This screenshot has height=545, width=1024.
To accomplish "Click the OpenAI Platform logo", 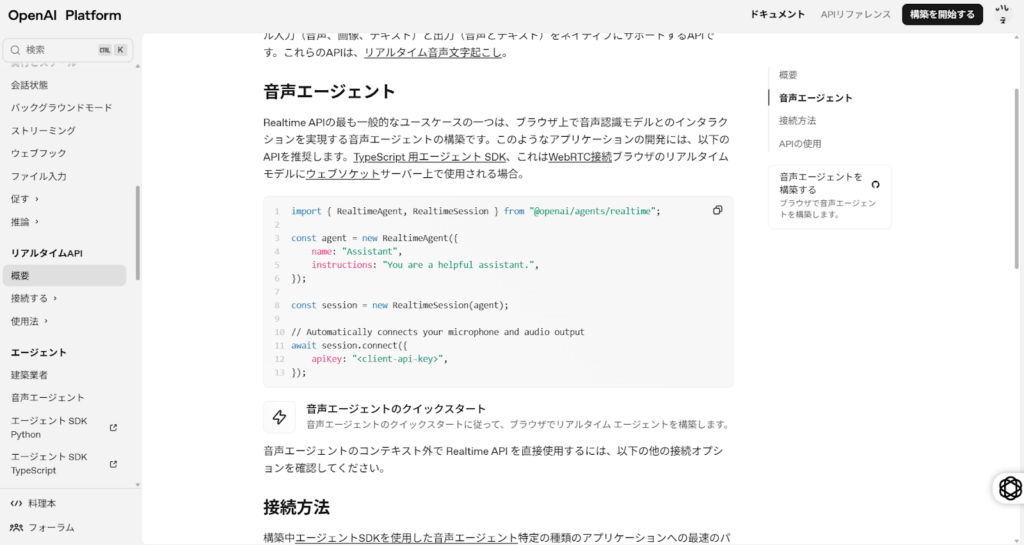I will pyautogui.click(x=65, y=15).
